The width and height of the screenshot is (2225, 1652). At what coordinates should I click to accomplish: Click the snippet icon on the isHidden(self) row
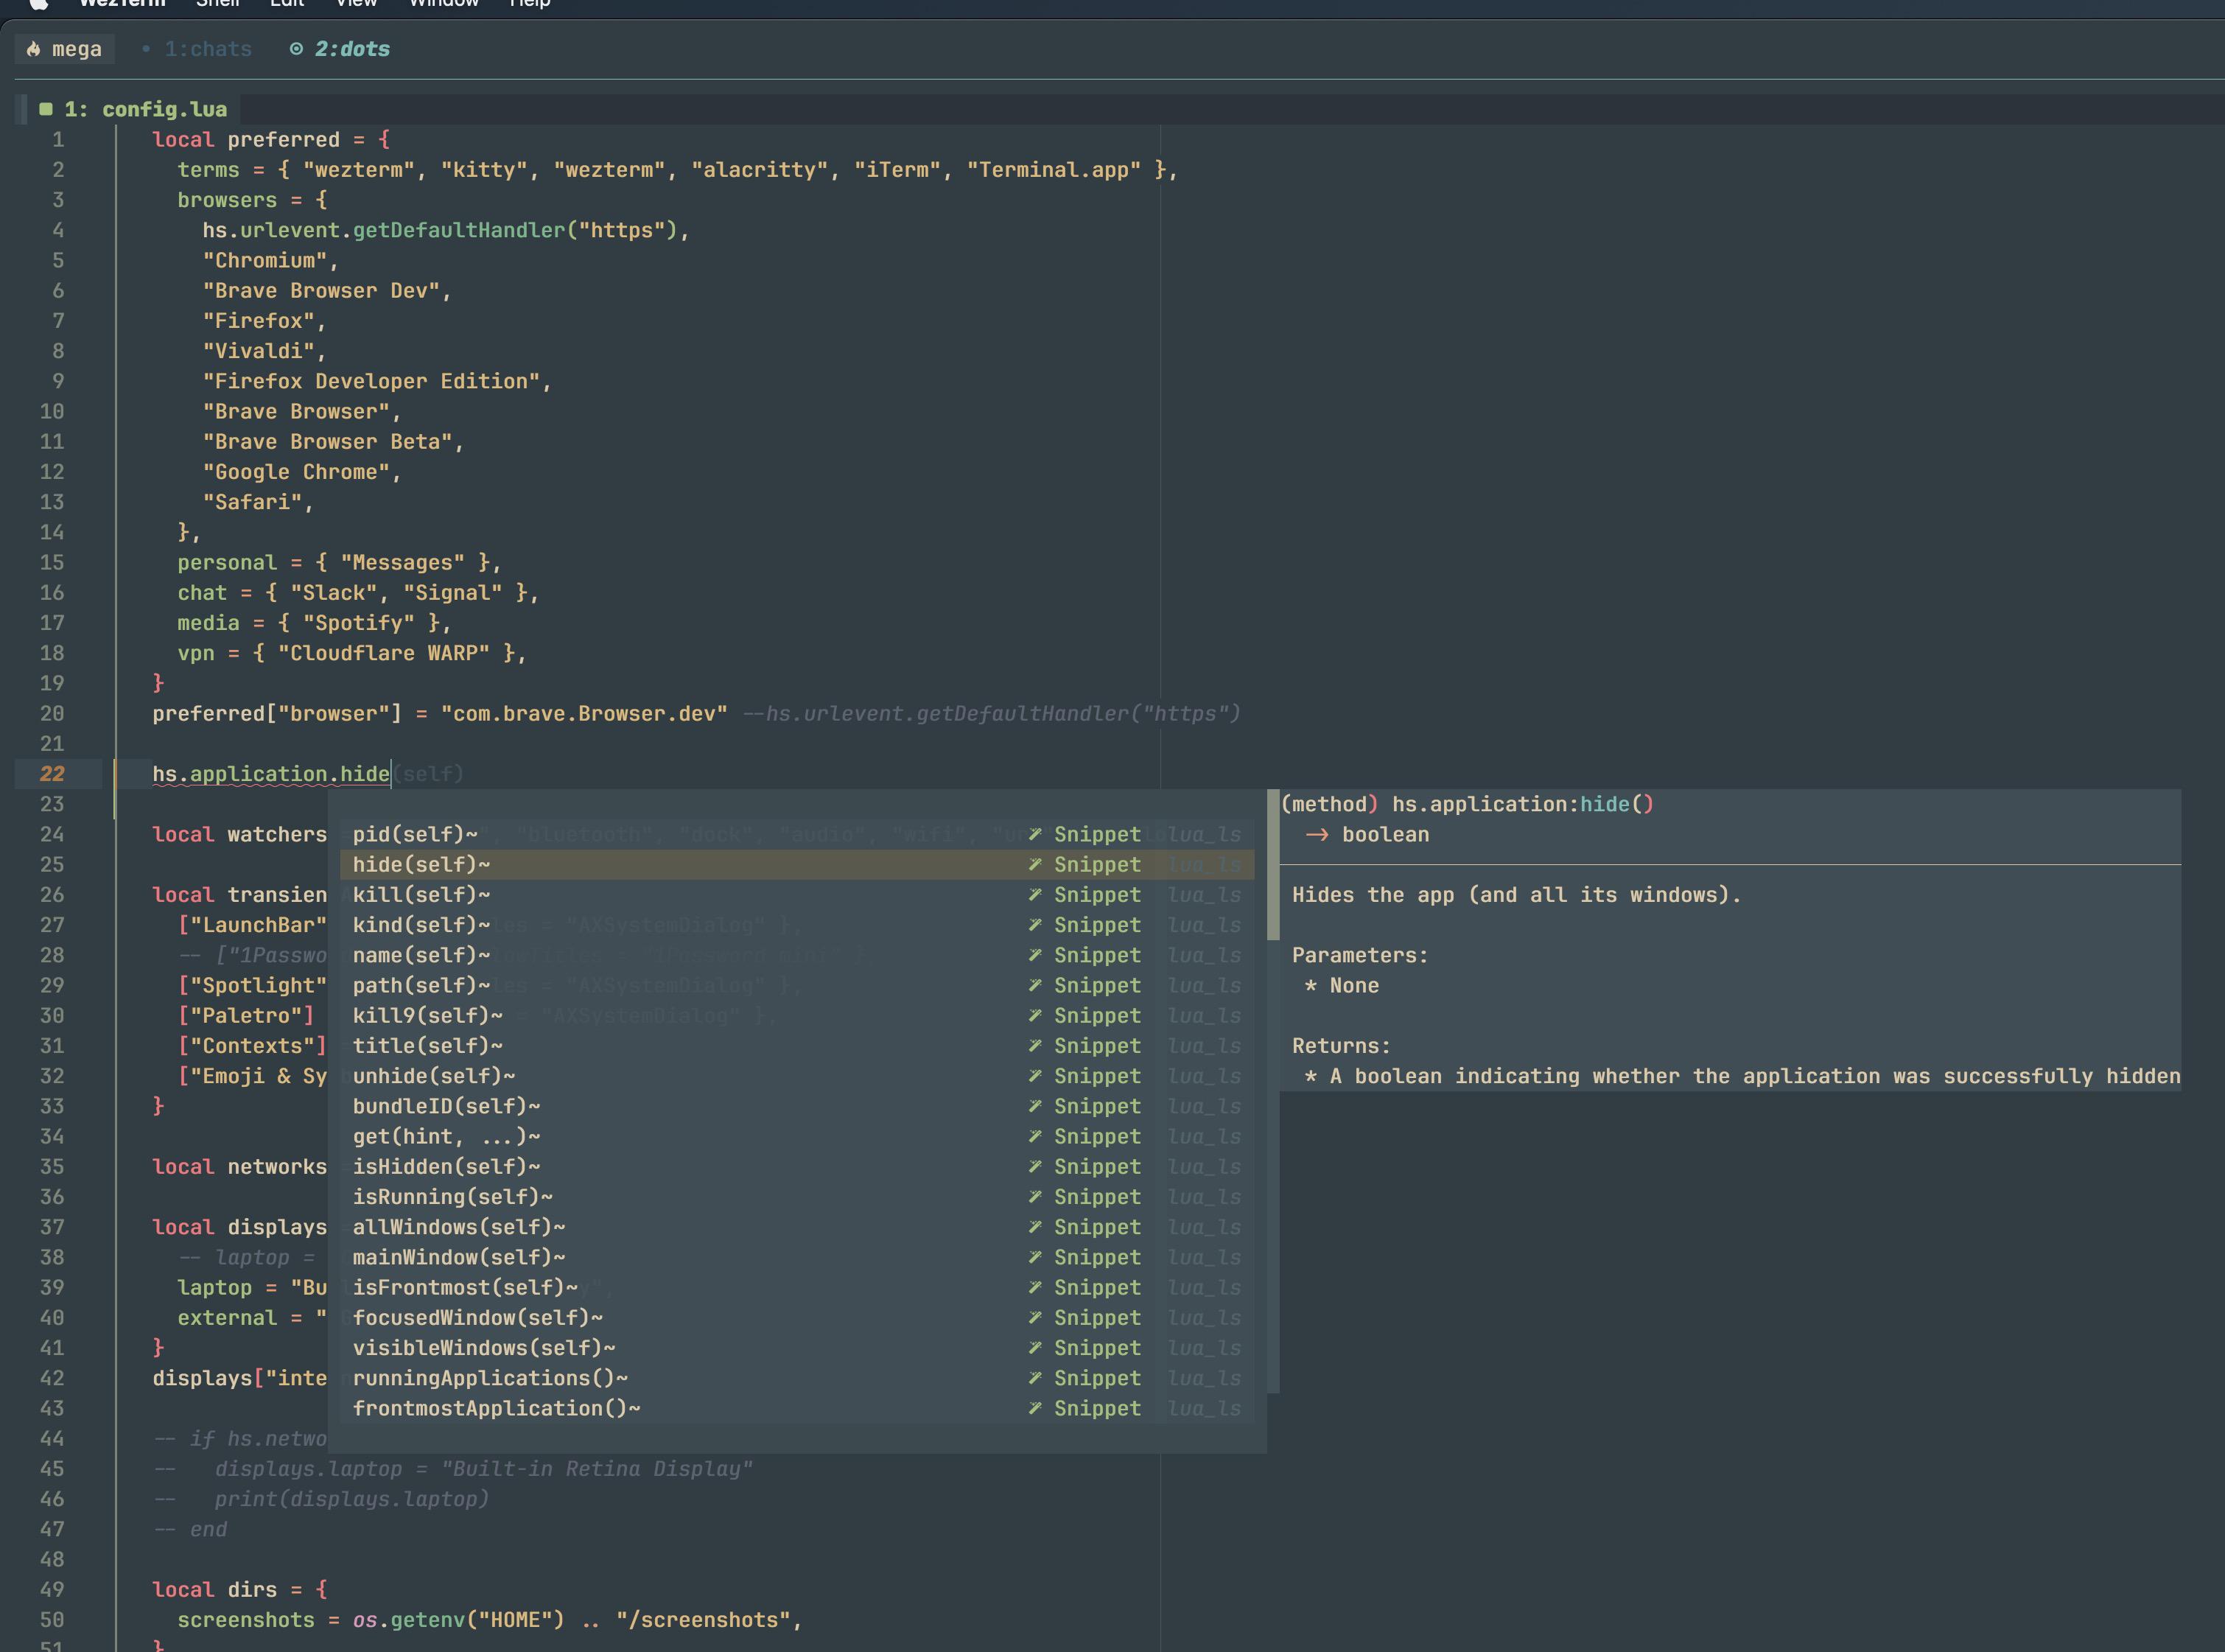click(x=1036, y=1166)
